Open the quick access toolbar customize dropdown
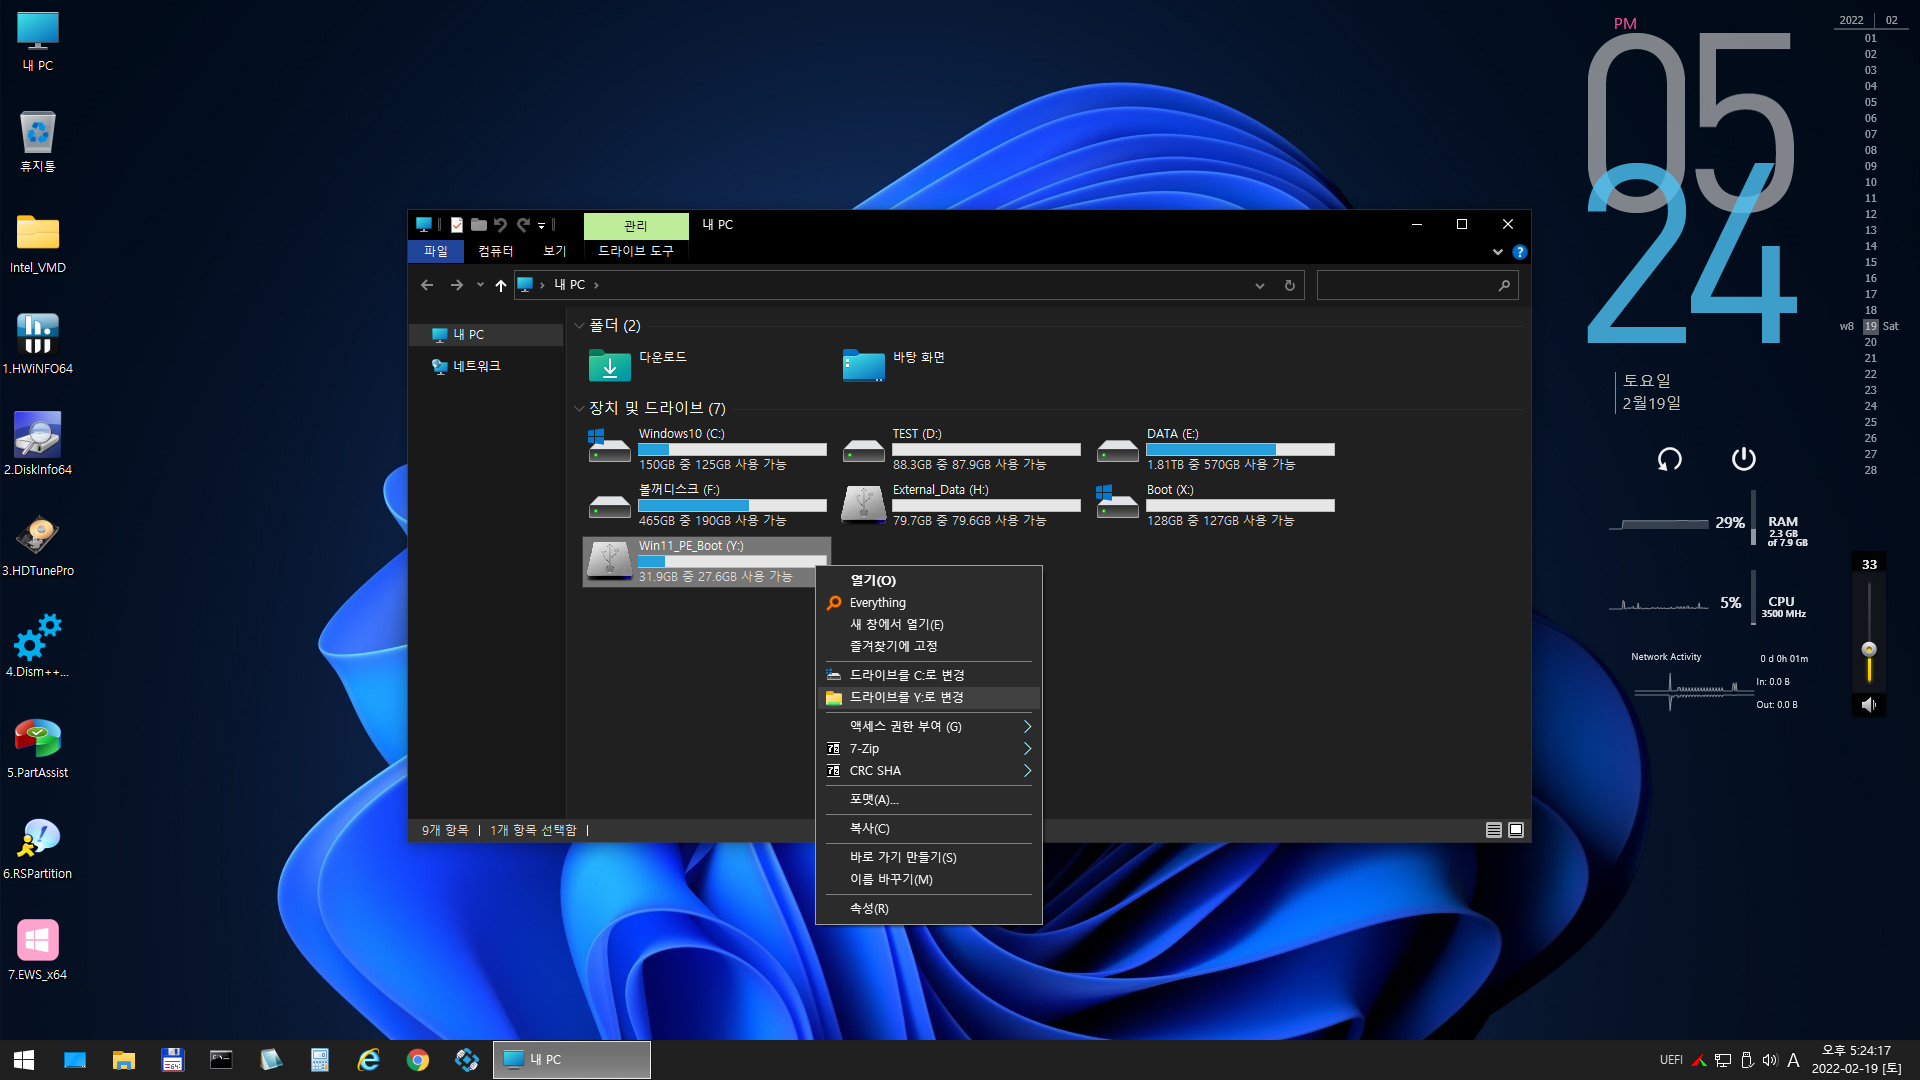The height and width of the screenshot is (1080, 1920). point(541,226)
